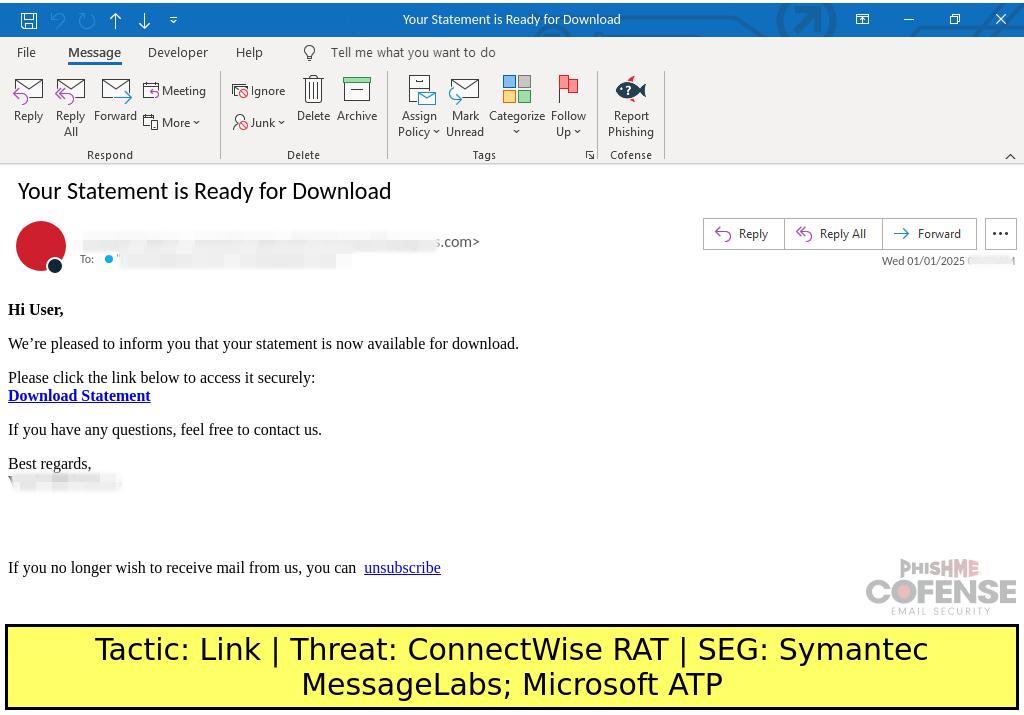Type in the Tell me search field

[413, 52]
